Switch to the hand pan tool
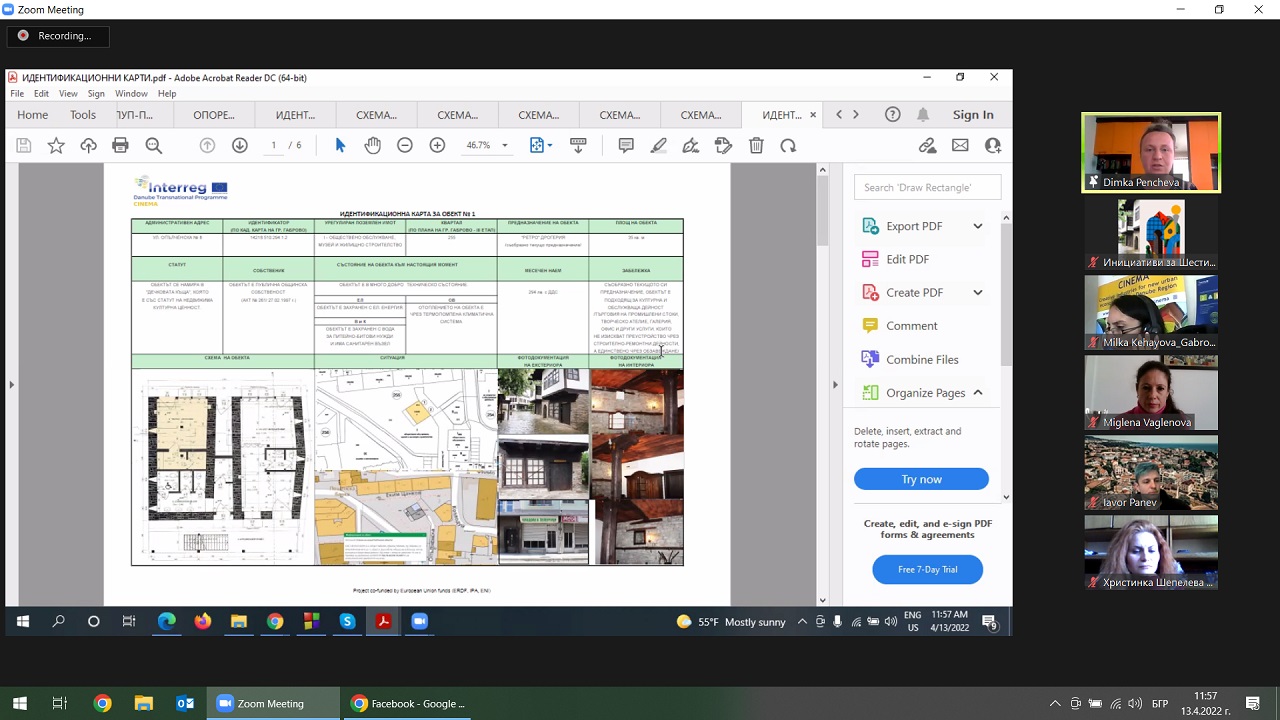The image size is (1280, 720). point(372,145)
